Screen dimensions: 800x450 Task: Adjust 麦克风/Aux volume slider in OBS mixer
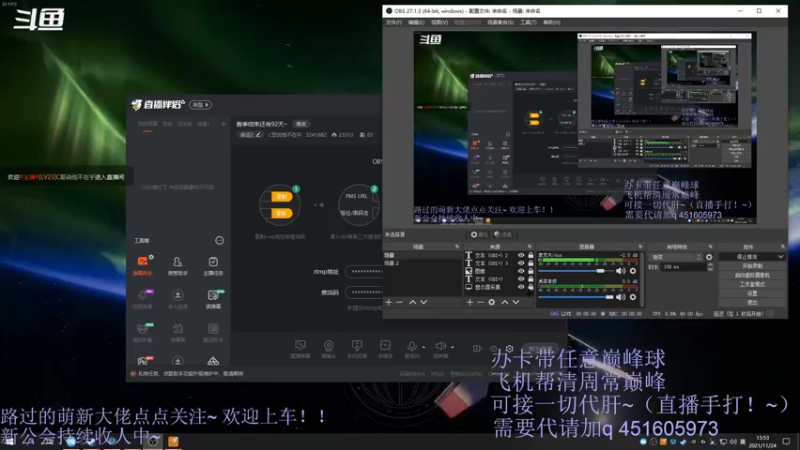pos(576,271)
